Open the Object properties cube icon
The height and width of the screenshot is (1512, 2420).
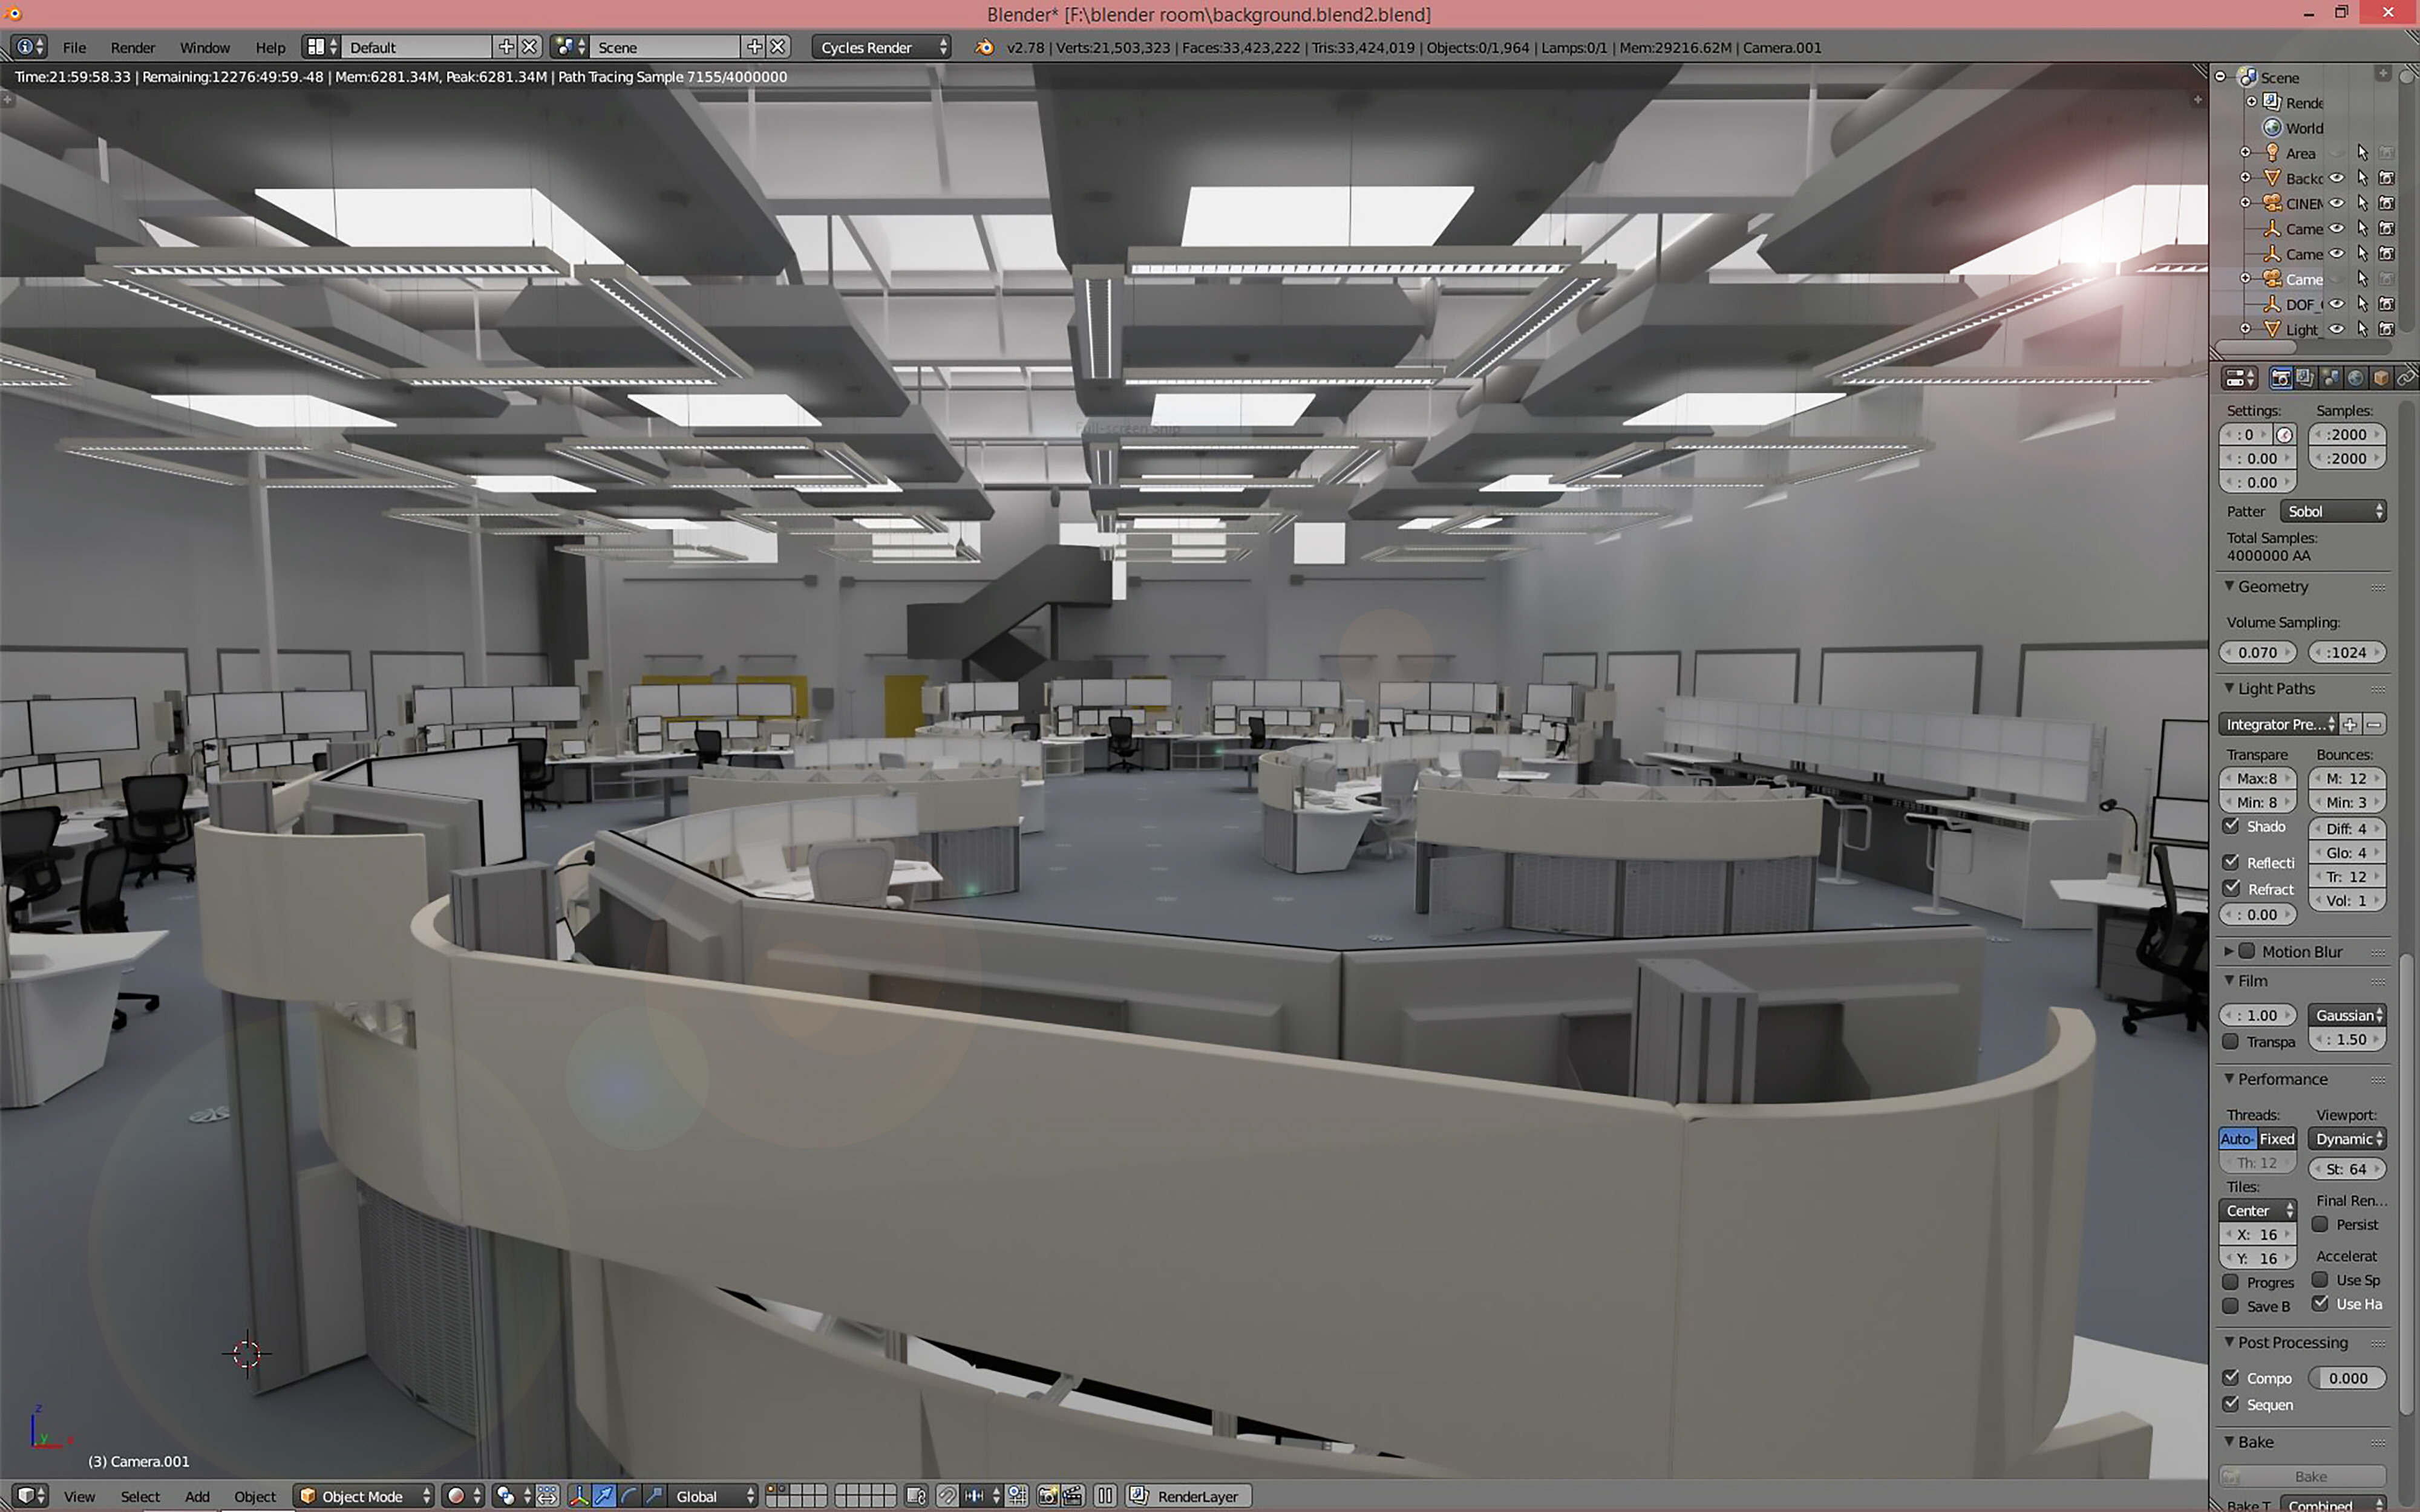[2383, 377]
